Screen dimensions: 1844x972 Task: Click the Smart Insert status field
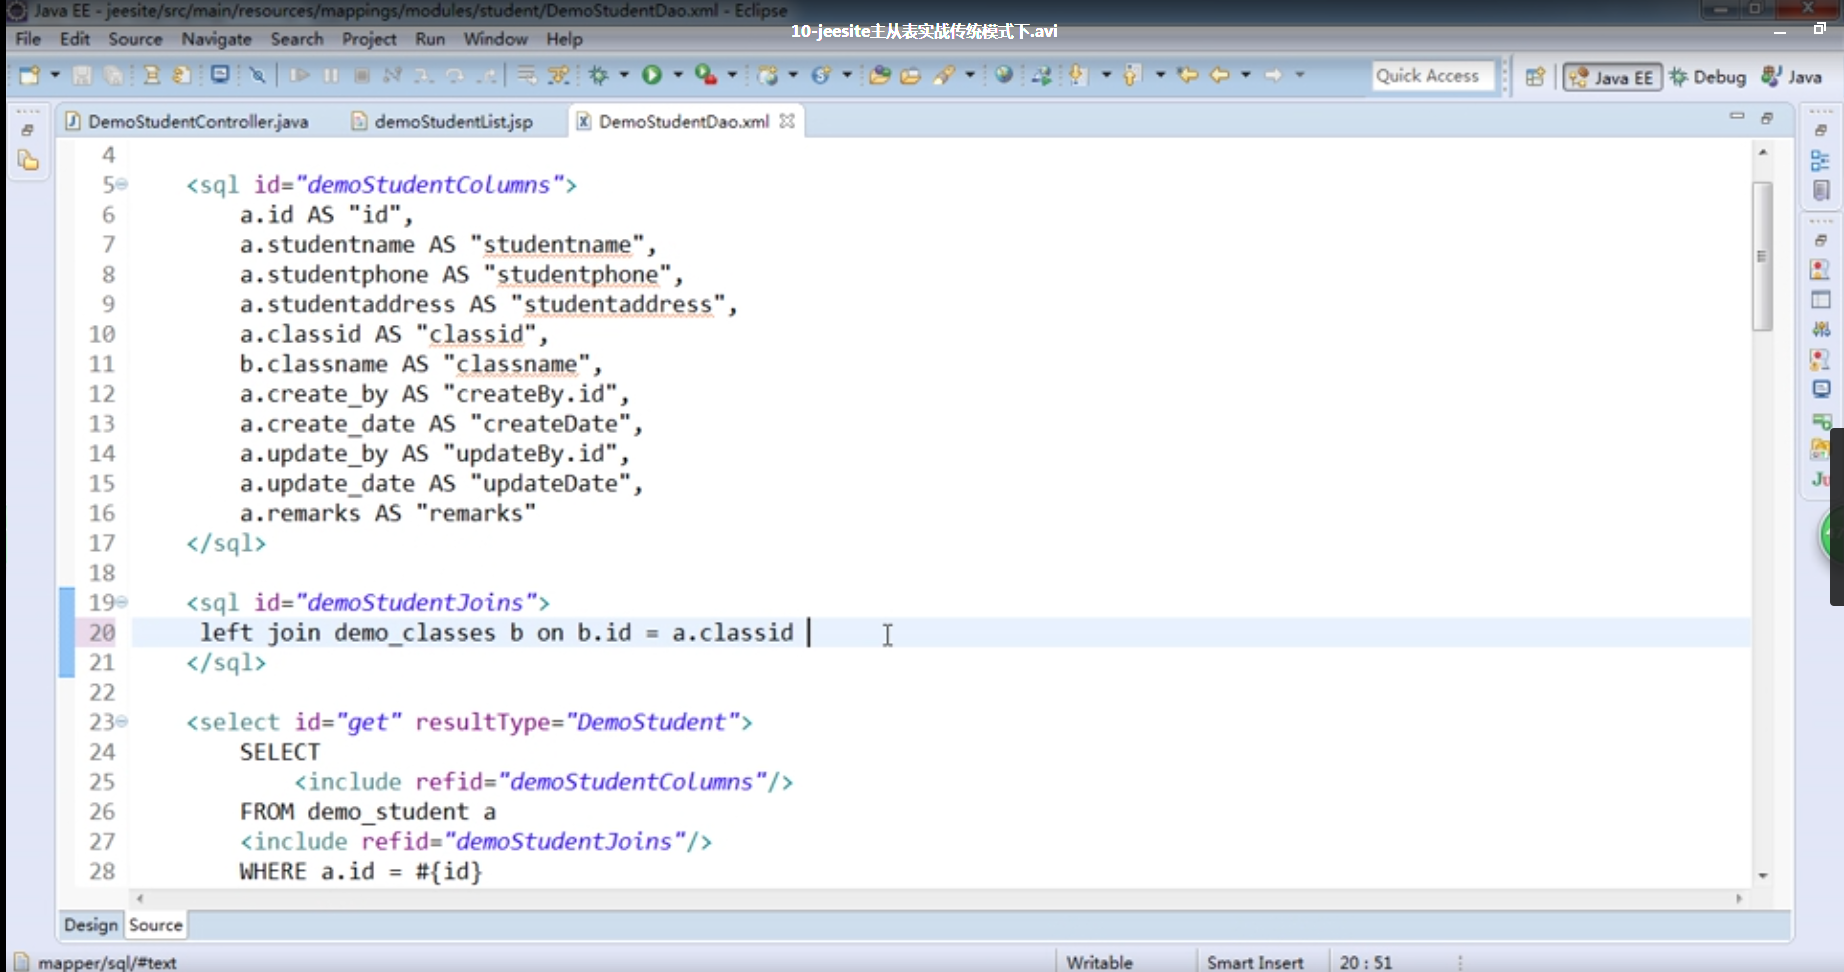click(x=1255, y=962)
